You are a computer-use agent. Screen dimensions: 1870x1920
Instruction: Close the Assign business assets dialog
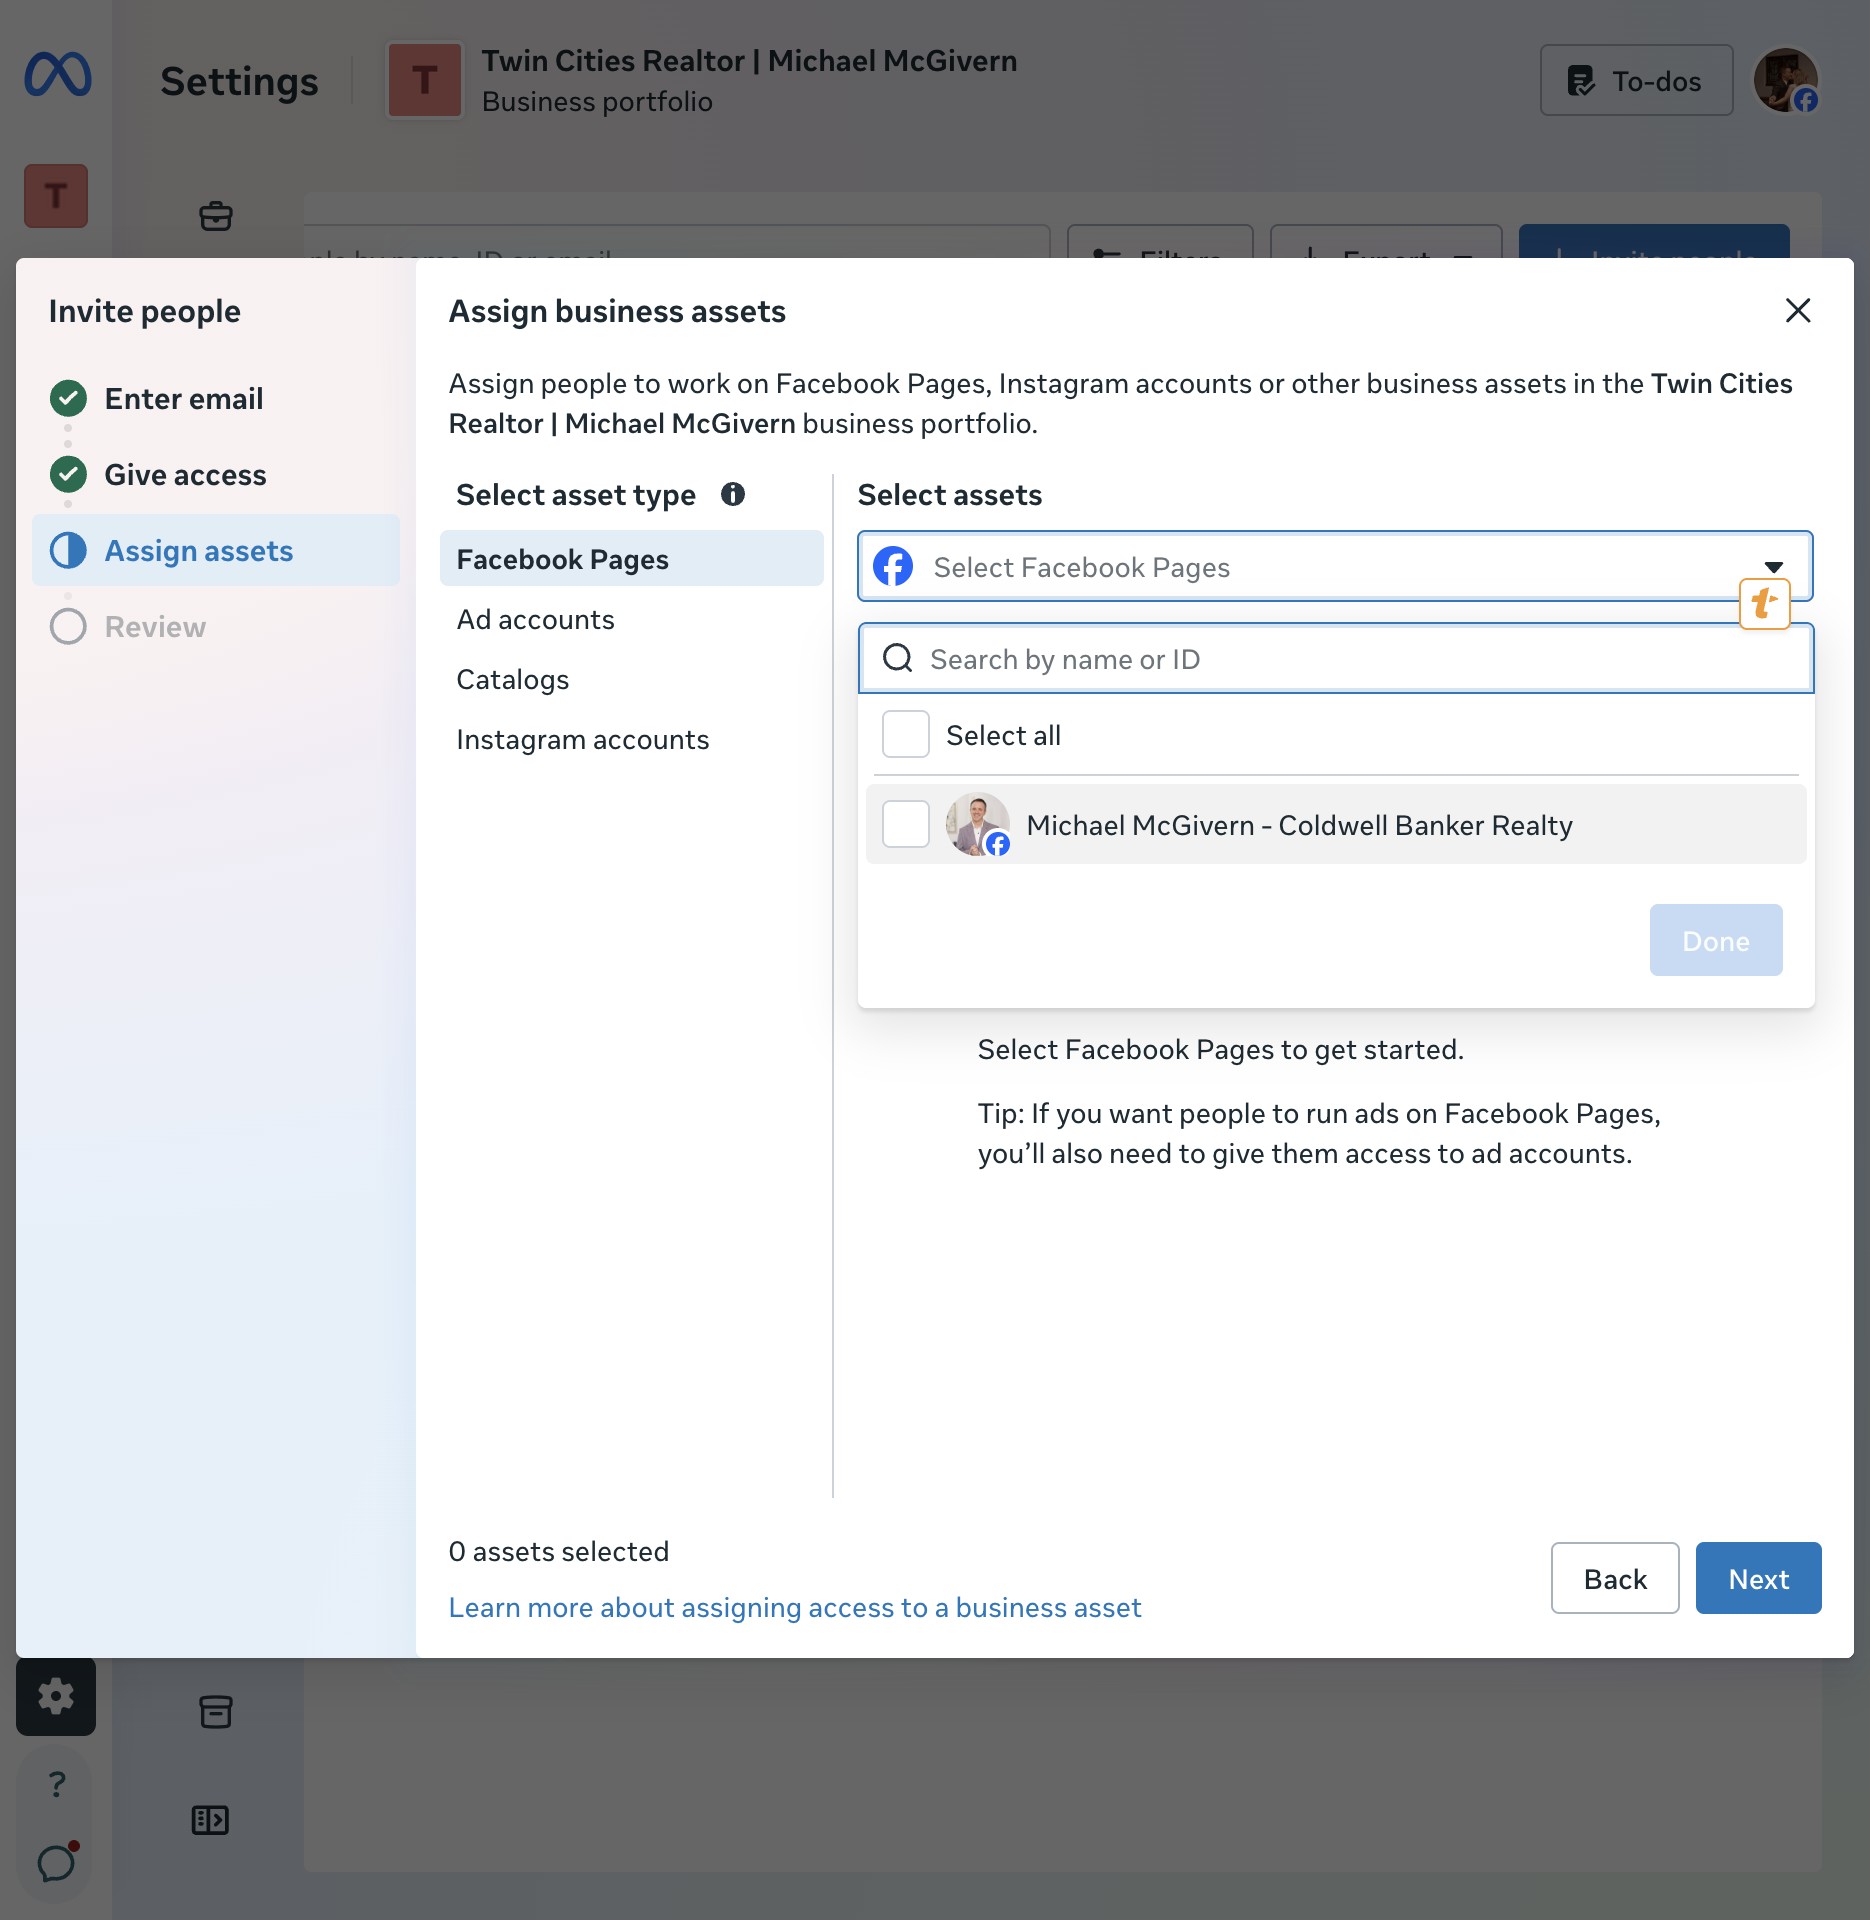(x=1798, y=310)
